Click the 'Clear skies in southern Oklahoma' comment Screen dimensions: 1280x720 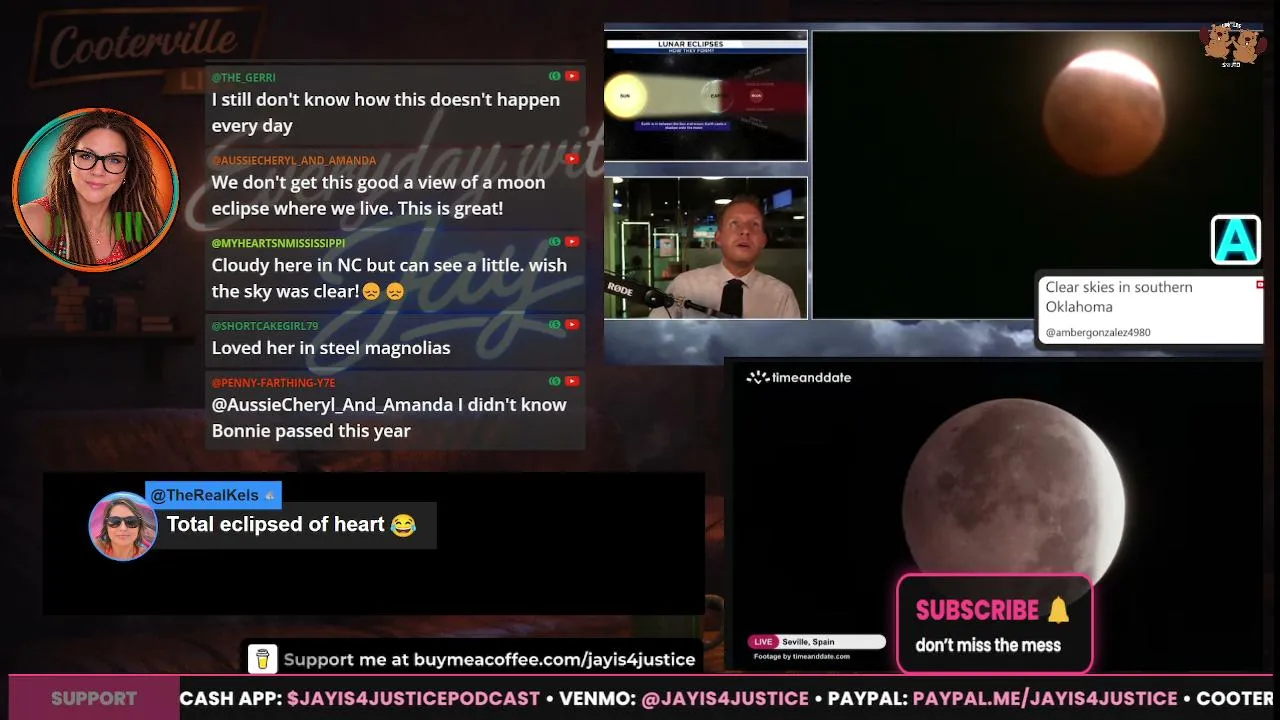click(1119, 297)
